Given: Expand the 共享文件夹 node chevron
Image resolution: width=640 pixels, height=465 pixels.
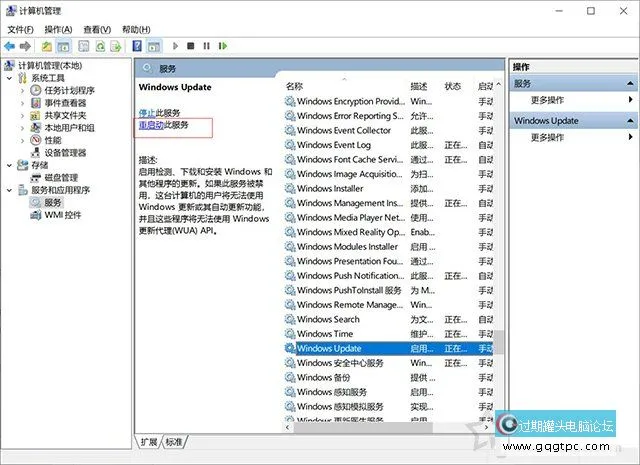Looking at the screenshot, I should pyautogui.click(x=22, y=116).
